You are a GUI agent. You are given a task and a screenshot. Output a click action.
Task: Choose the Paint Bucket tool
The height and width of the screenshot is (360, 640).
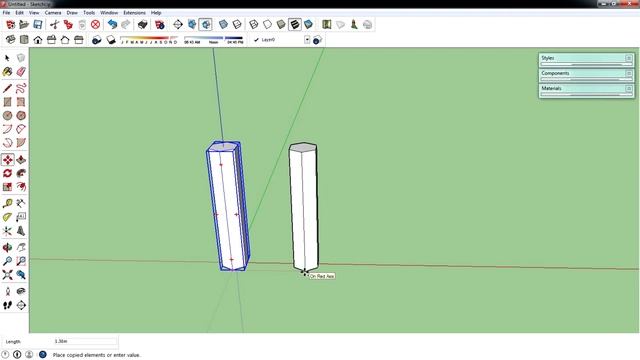point(7,72)
